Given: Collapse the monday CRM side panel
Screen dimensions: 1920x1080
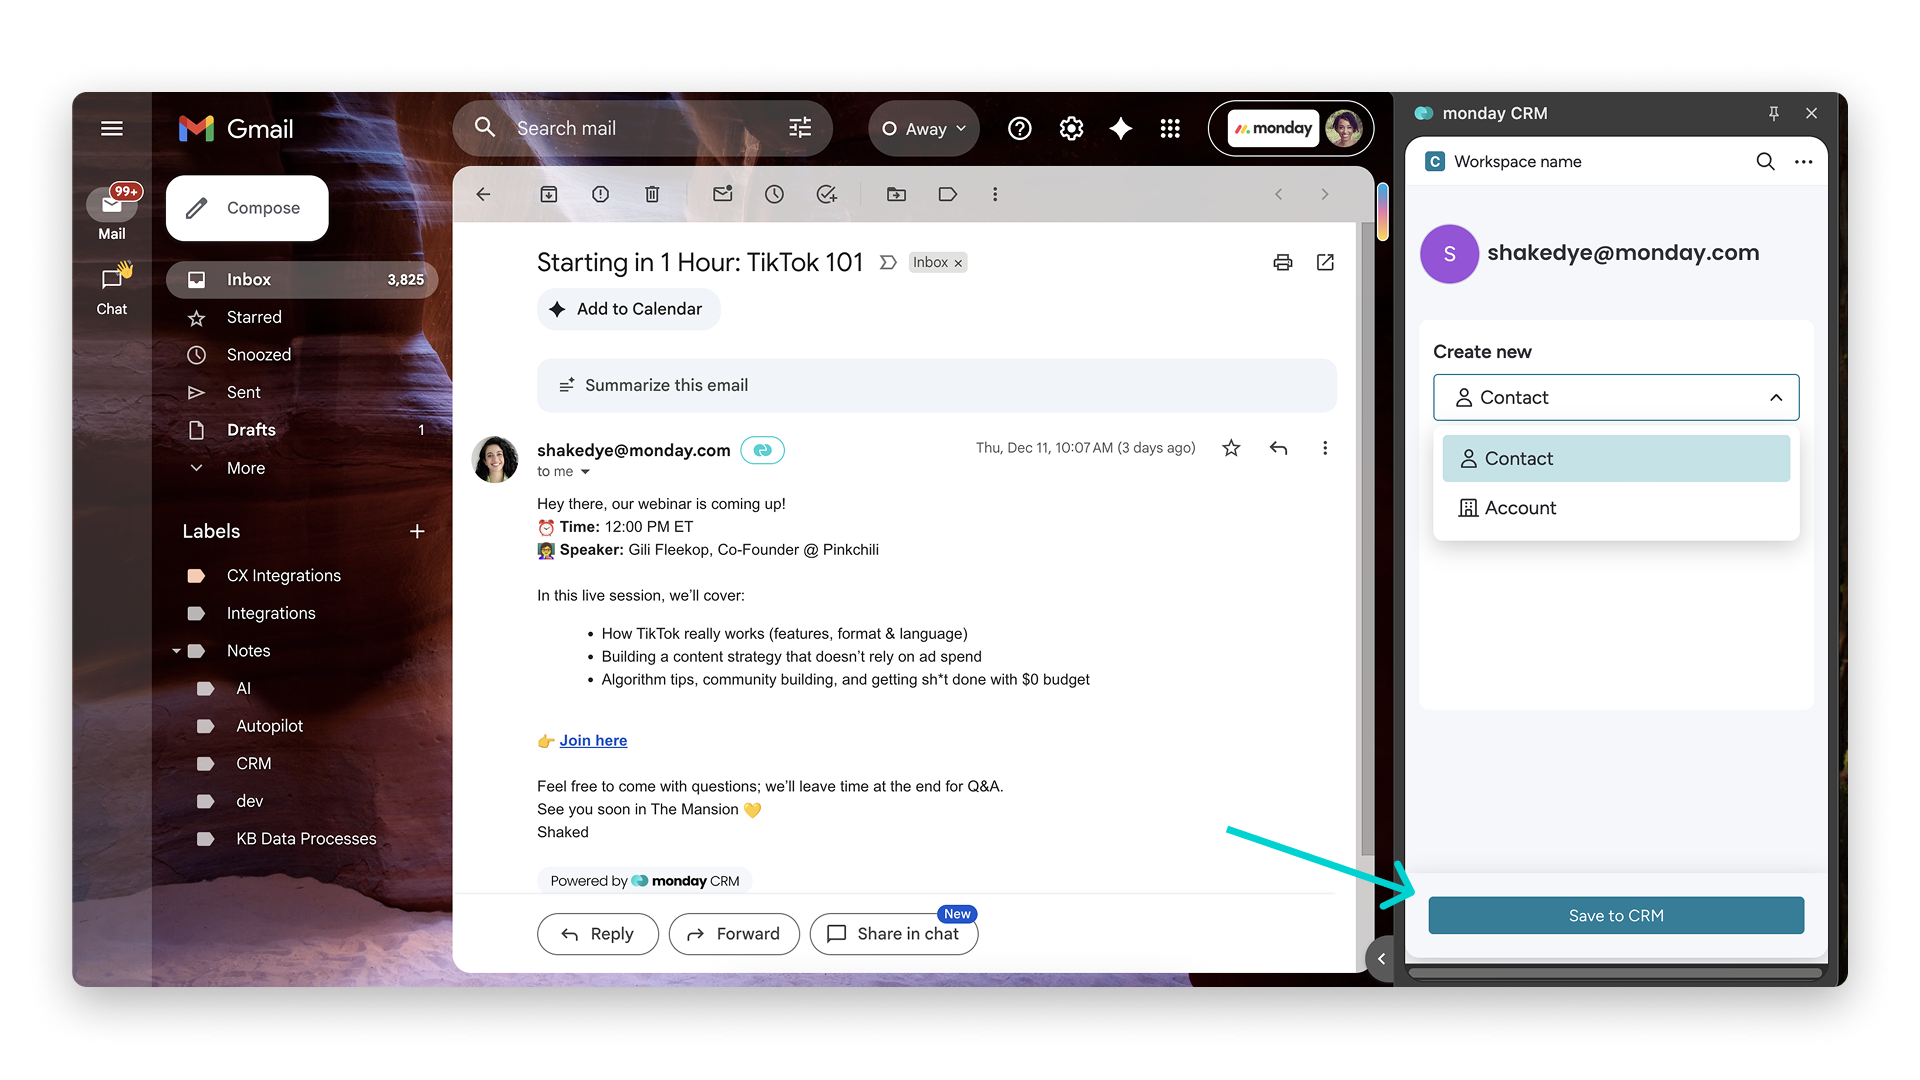Looking at the screenshot, I should point(1381,959).
